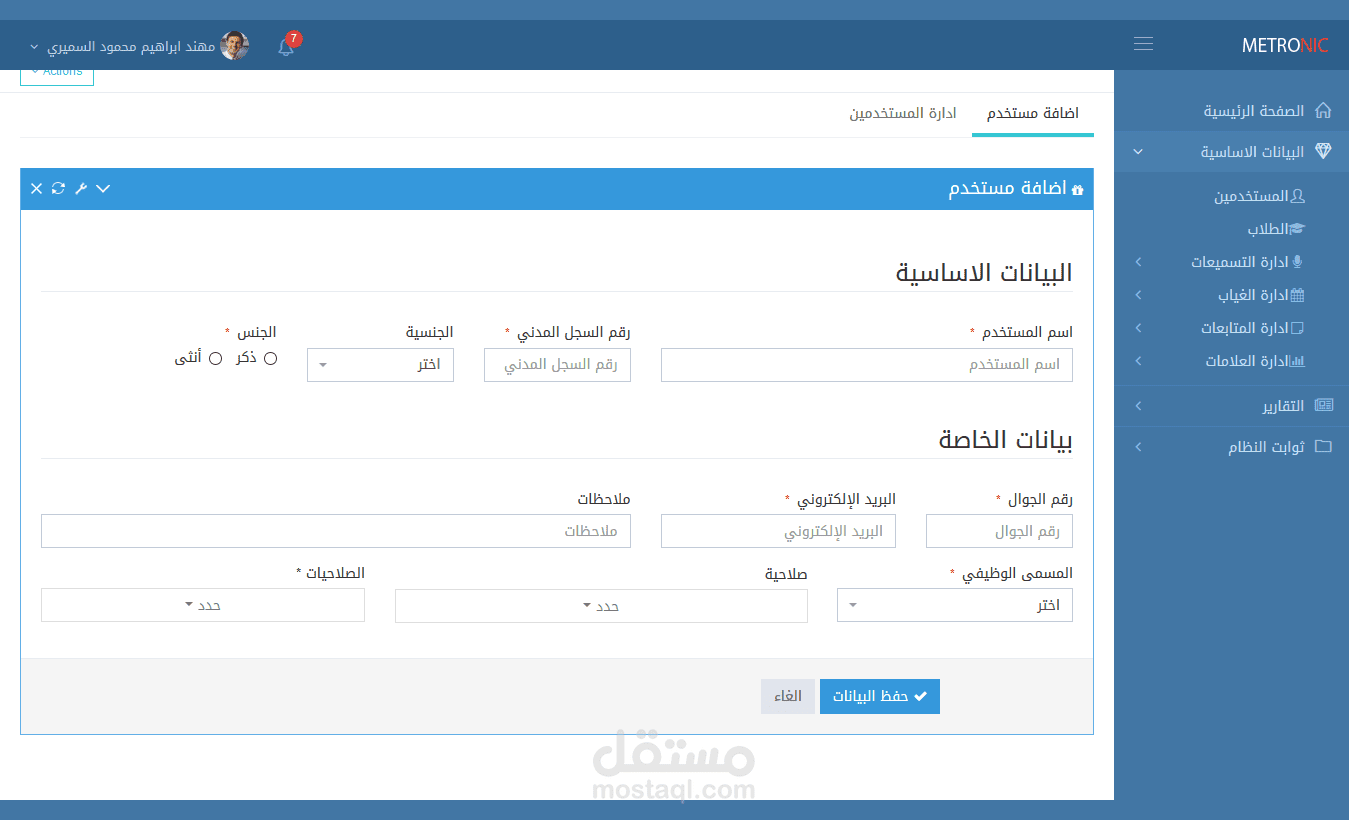Click حفظ البيانات save button
Image resolution: width=1349 pixels, height=820 pixels.
[x=880, y=696]
